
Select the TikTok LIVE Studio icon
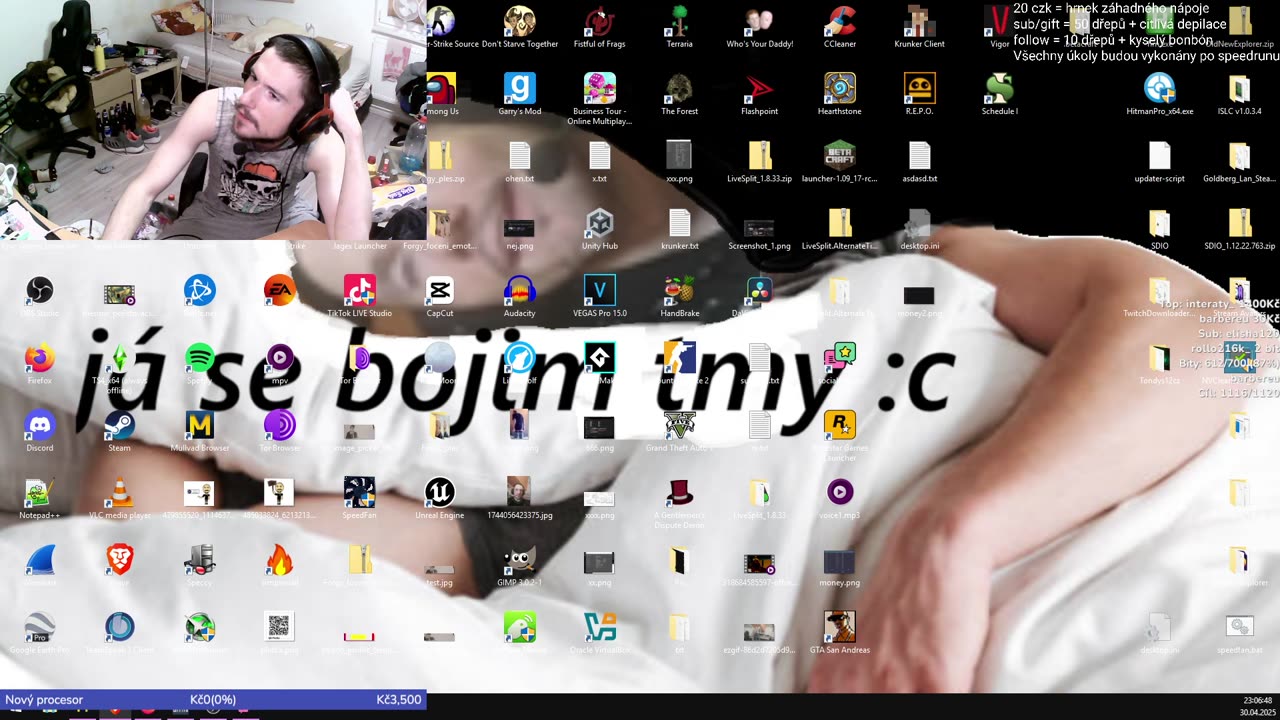[360, 296]
